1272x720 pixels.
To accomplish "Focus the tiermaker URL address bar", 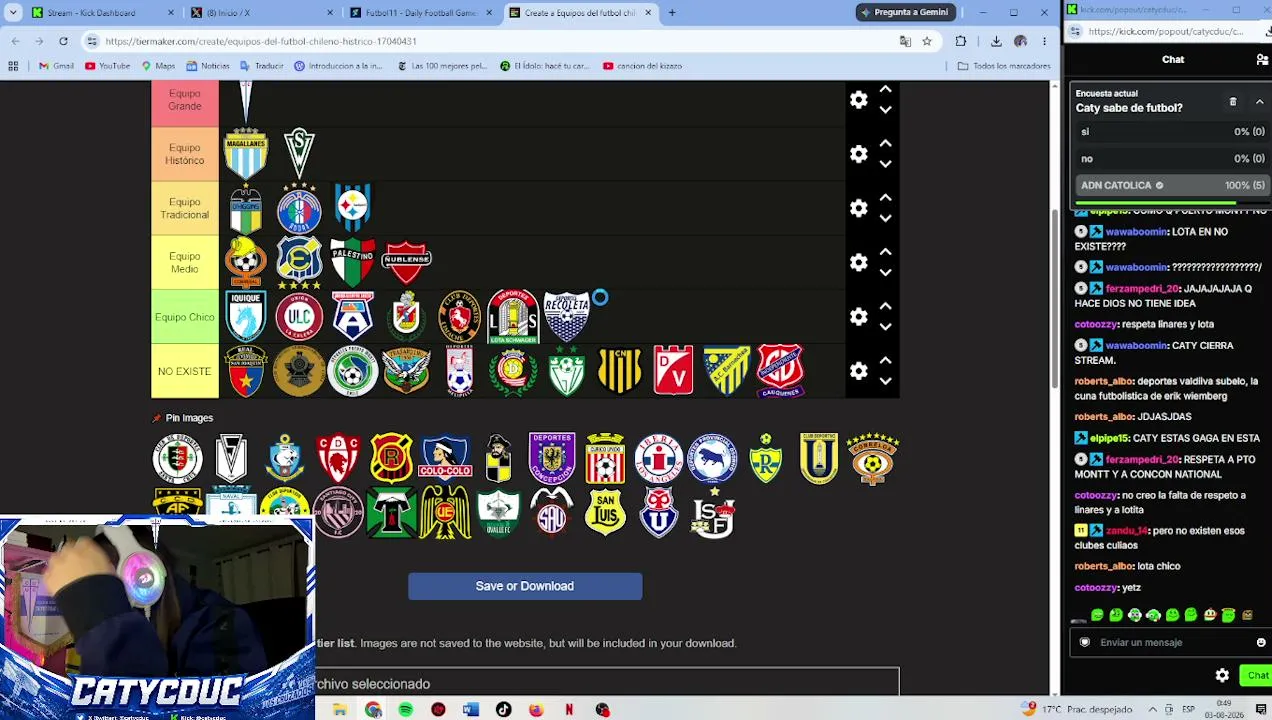I will click(490, 41).
